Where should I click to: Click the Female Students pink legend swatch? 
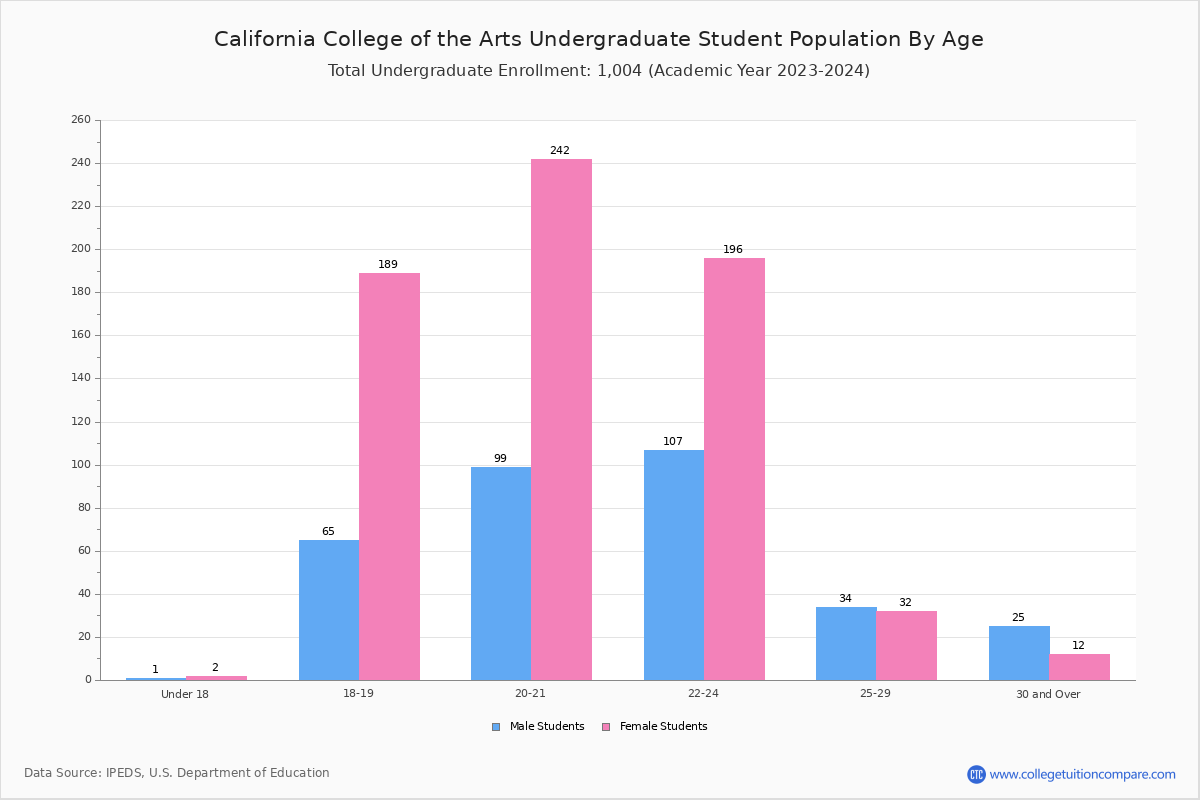point(606,727)
